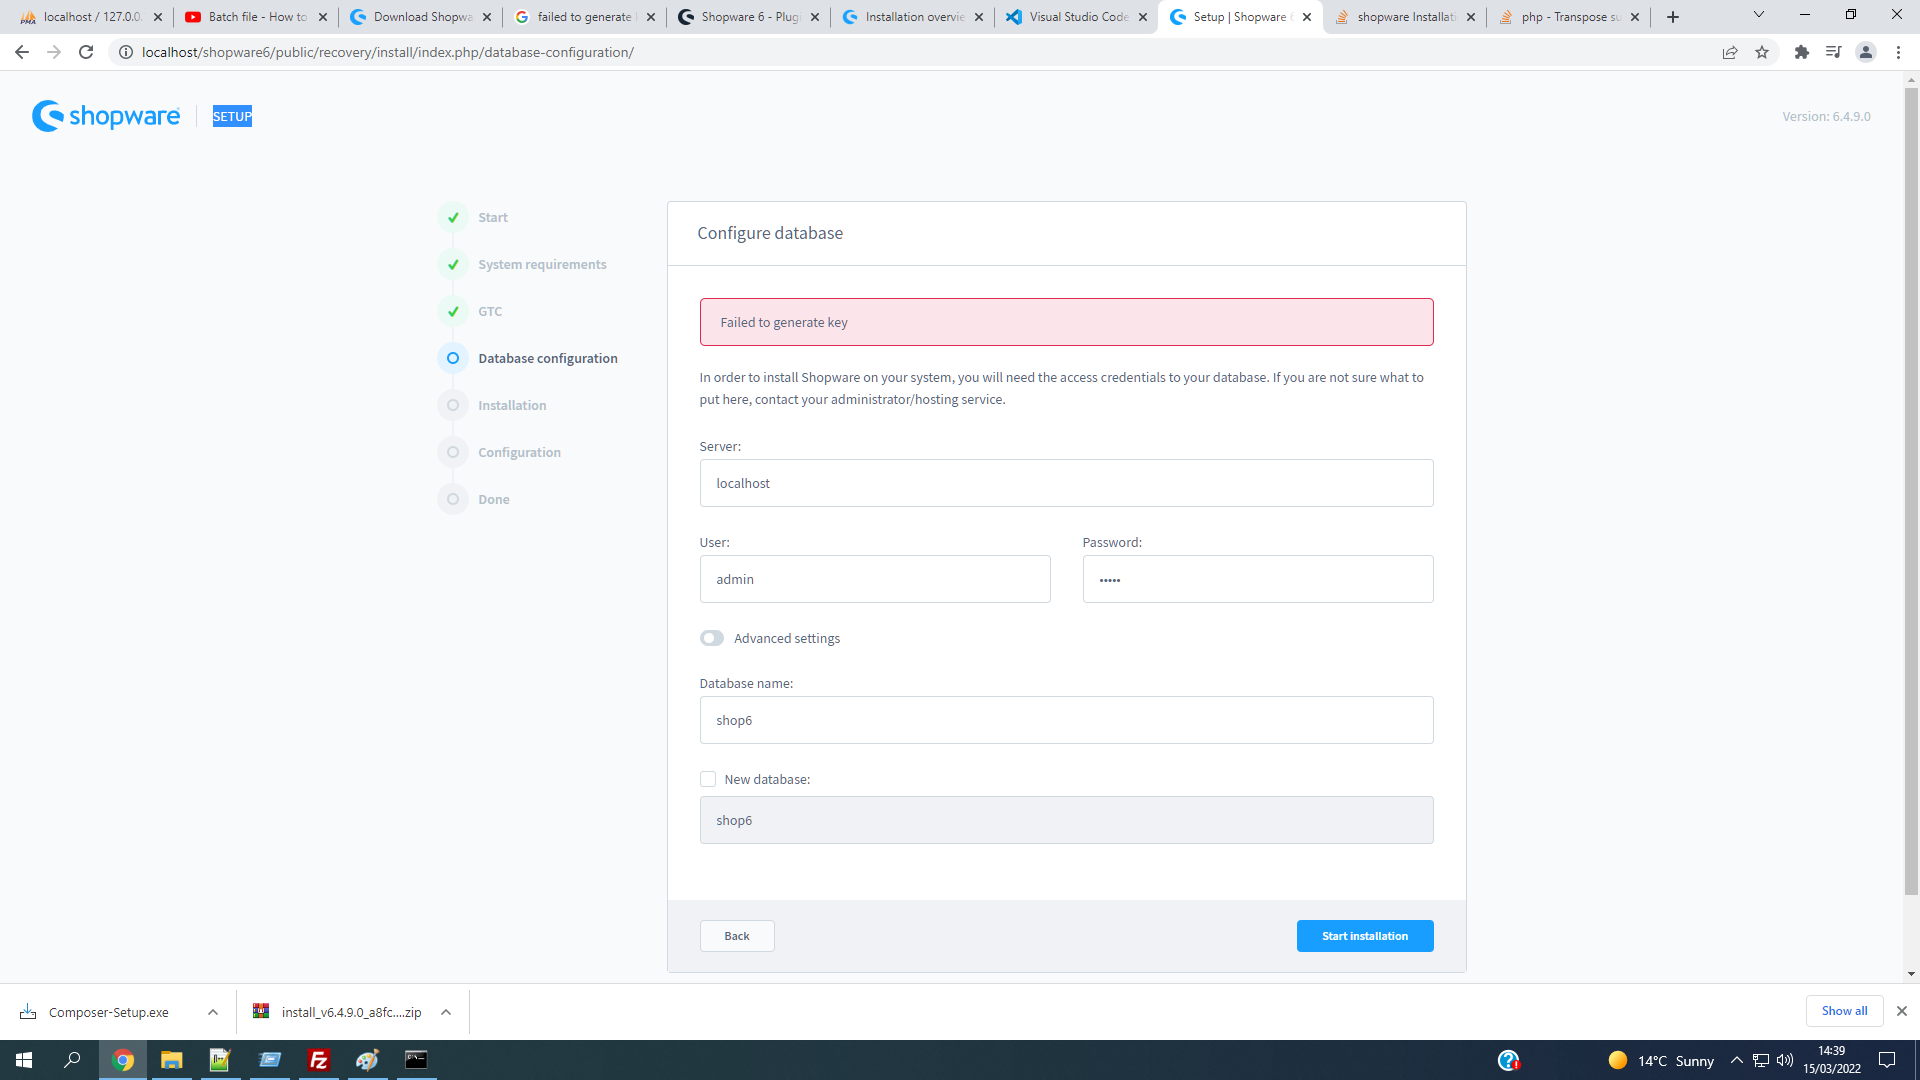This screenshot has width=1920, height=1080.
Task: Open the Notepad++ taskbar icon
Action: coord(220,1060)
